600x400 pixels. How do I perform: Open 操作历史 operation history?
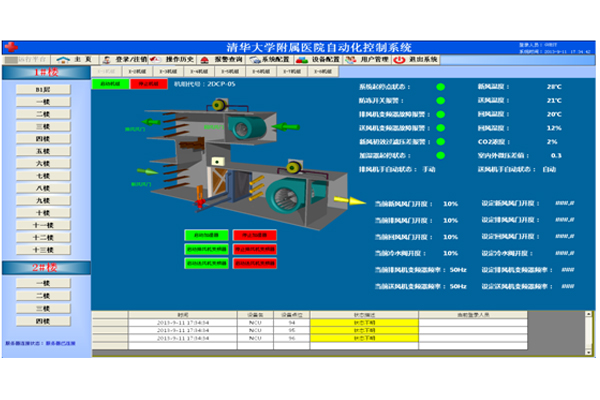click(x=173, y=59)
